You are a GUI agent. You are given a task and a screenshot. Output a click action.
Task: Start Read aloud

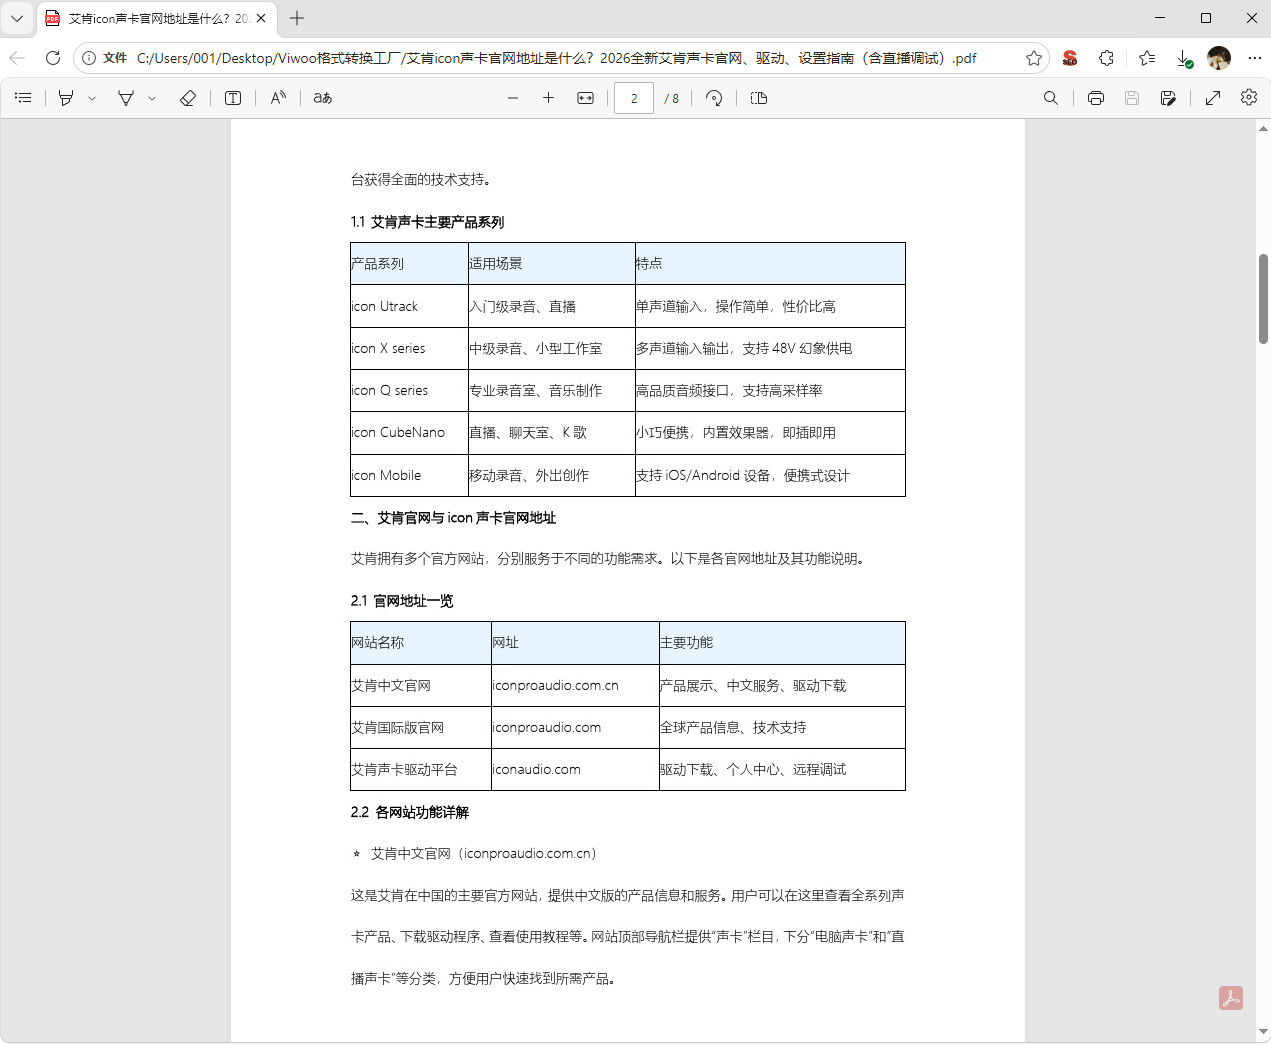pyautogui.click(x=279, y=98)
